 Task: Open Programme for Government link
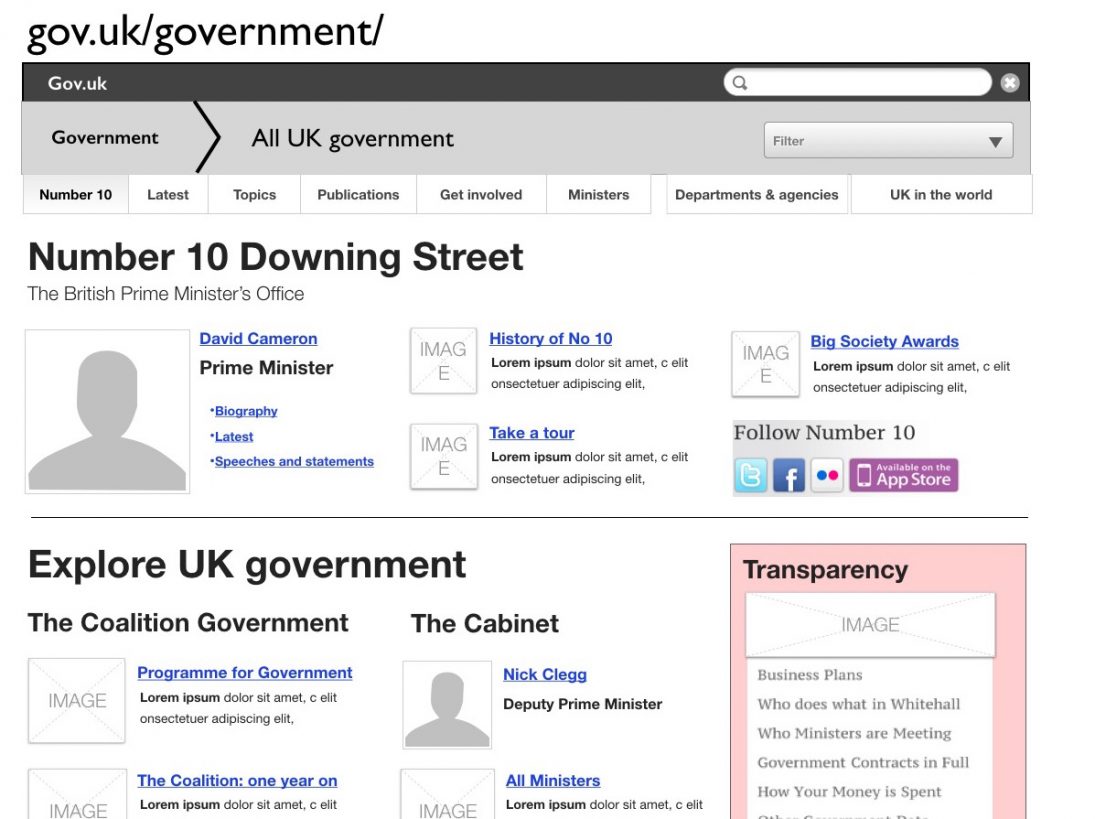coord(244,672)
